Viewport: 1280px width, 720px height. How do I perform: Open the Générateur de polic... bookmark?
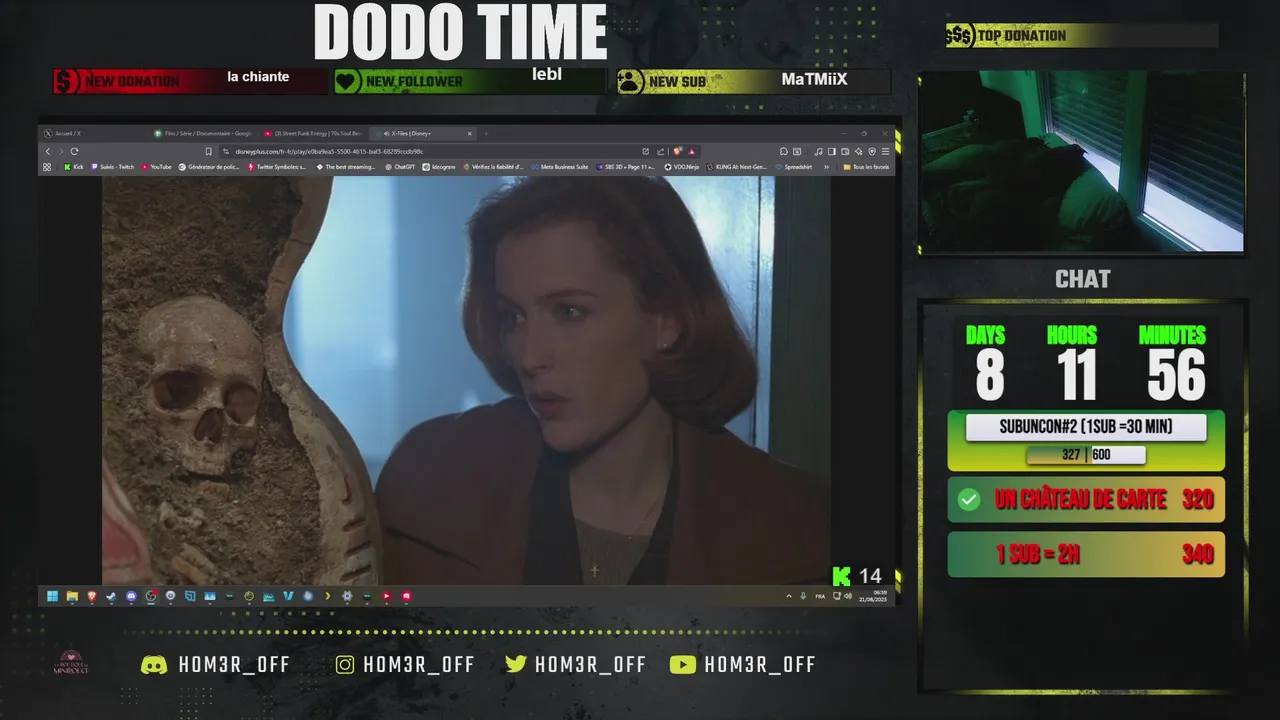tap(210, 167)
